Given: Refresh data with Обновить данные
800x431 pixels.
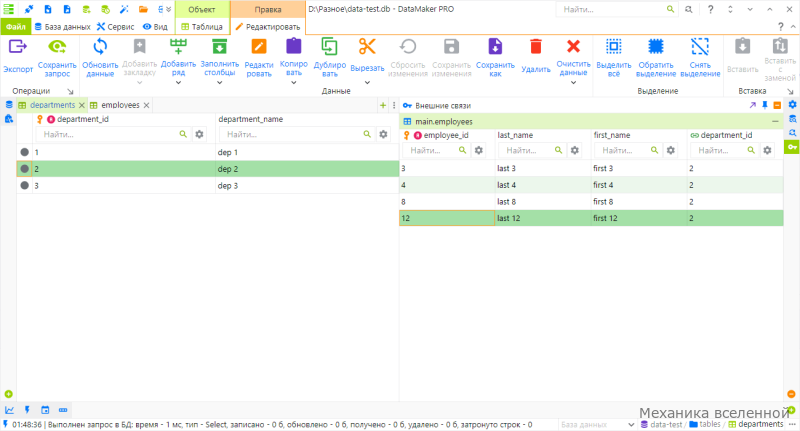Looking at the screenshot, I should click(100, 56).
